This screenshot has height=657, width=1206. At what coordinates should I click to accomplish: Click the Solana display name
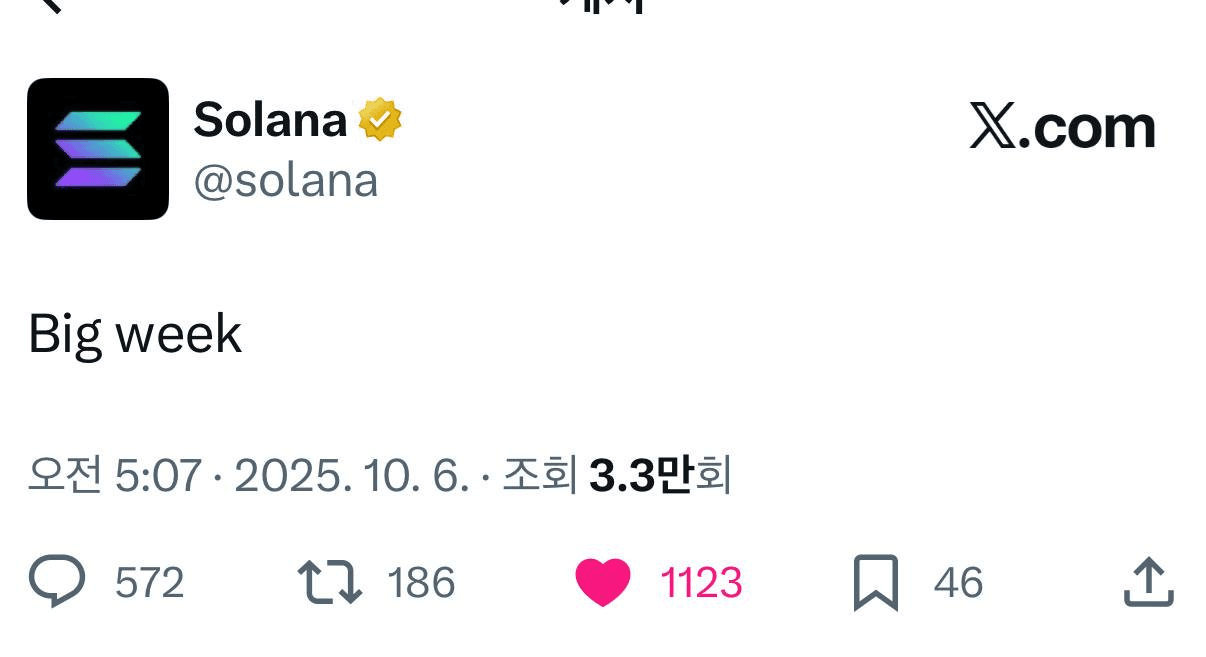270,120
